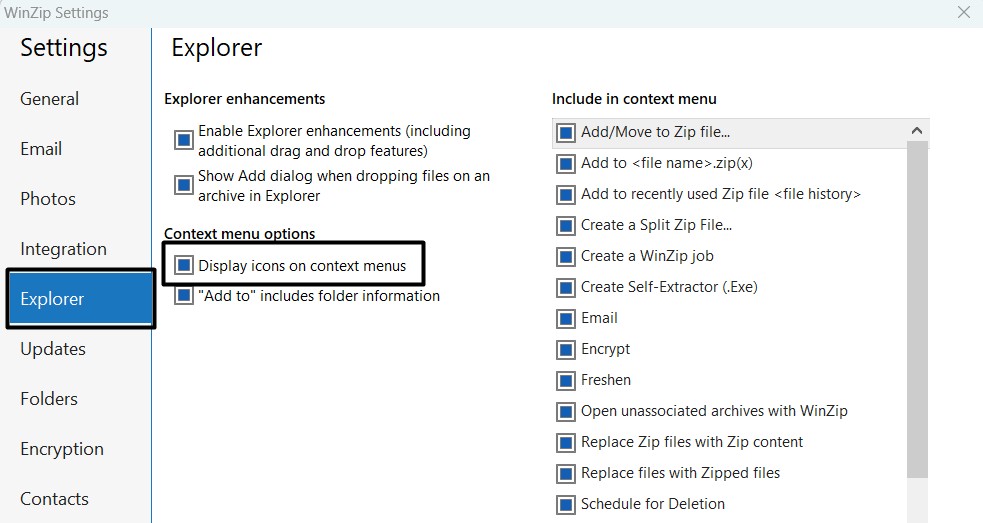Click the scroll up arrow in context list

pos(917,131)
